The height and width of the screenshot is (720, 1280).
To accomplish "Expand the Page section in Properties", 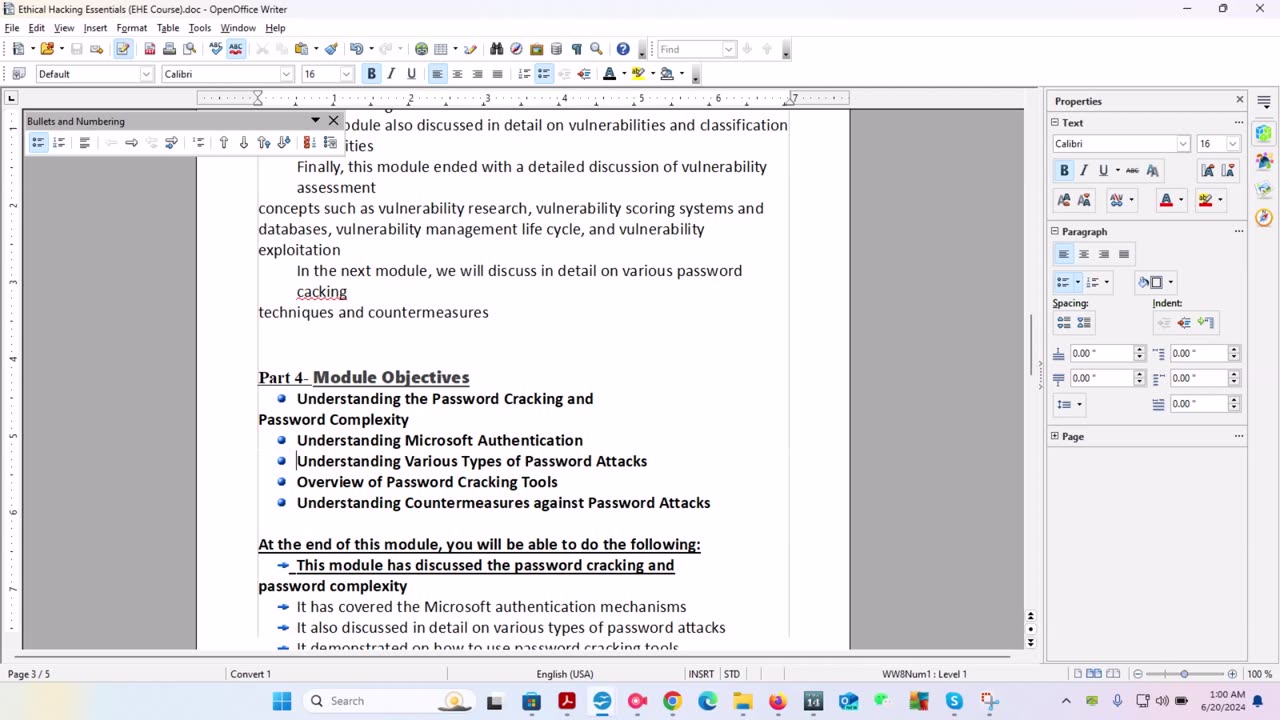I will (x=1055, y=436).
